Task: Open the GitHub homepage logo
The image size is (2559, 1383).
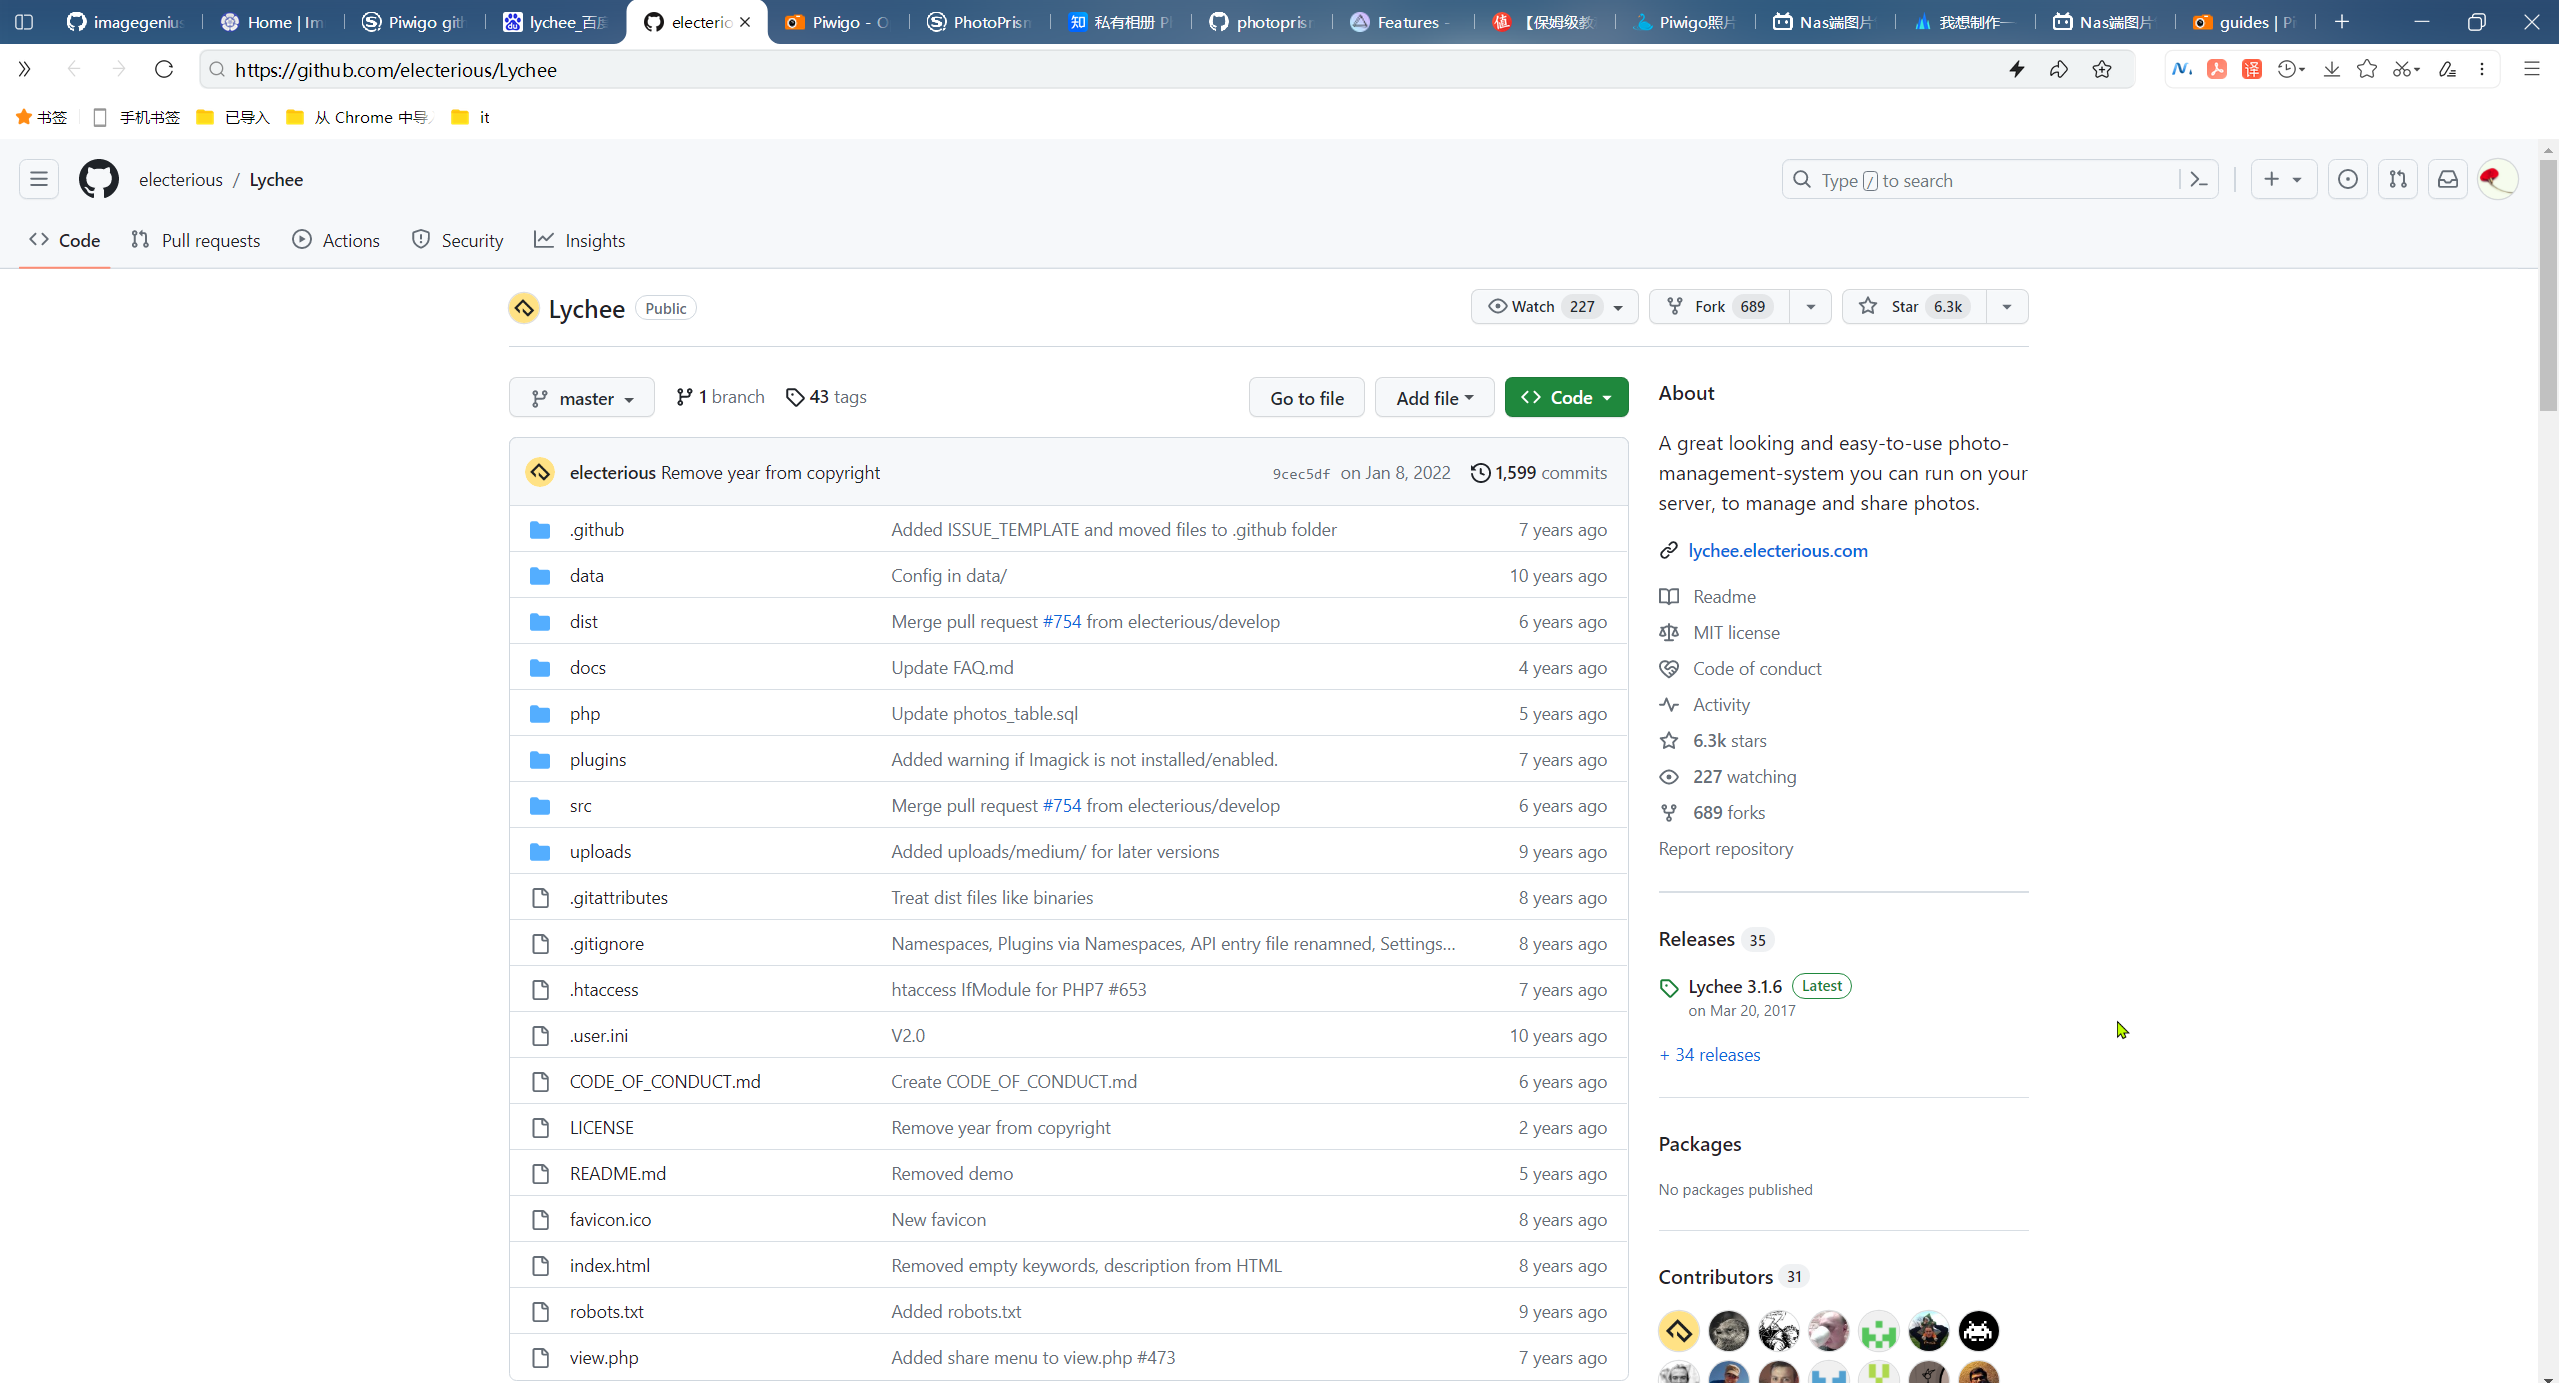Action: pos(98,180)
